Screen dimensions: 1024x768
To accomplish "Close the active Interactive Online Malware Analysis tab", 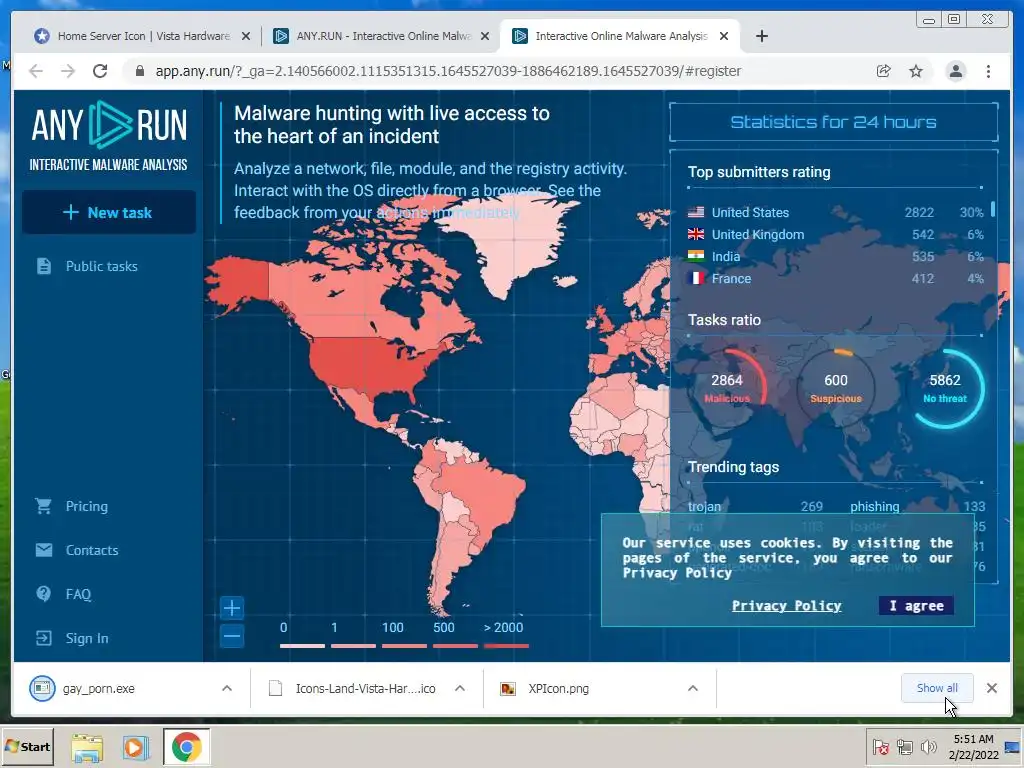I will pyautogui.click(x=724, y=37).
